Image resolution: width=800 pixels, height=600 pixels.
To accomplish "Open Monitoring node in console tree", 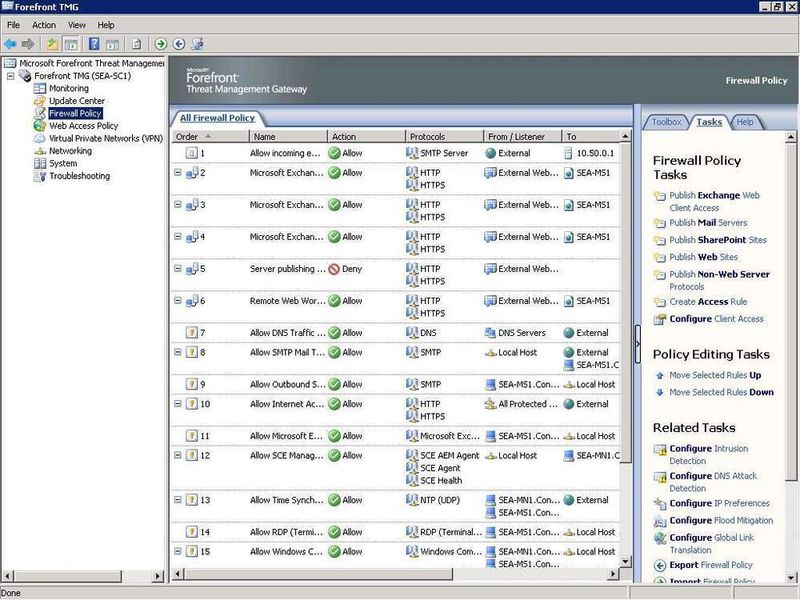I will (69, 88).
